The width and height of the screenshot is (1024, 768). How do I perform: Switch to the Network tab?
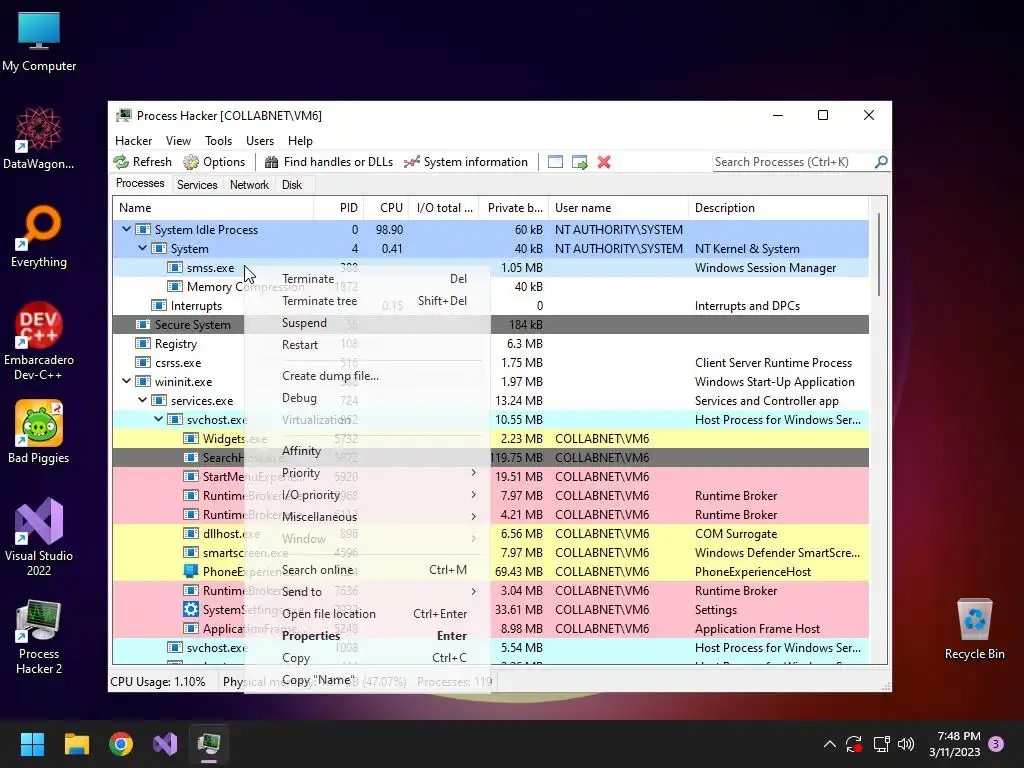coord(249,185)
